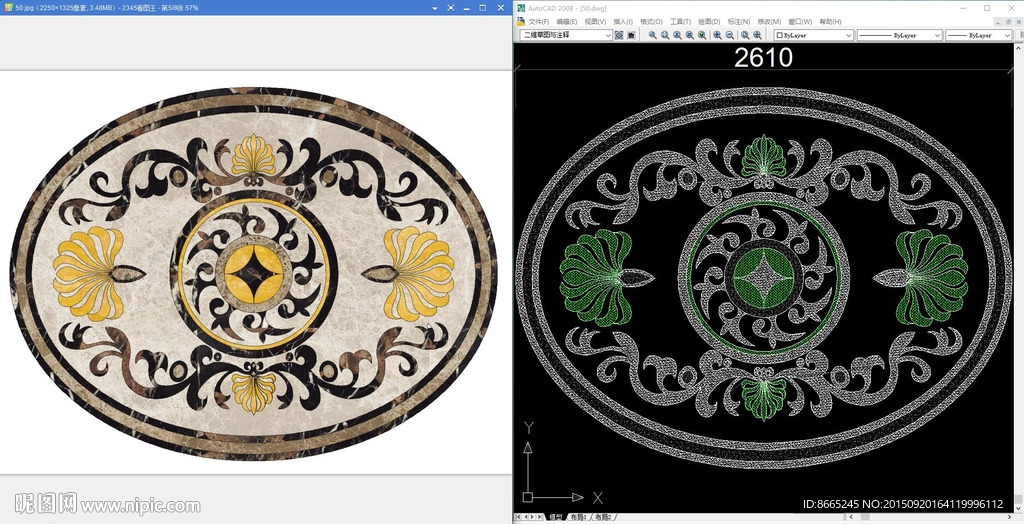
Task: Switch to the 模型 model tab
Action: pyautogui.click(x=555, y=517)
